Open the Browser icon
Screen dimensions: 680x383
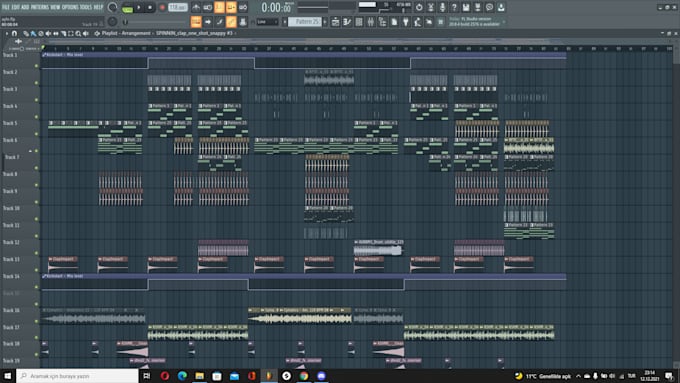point(382,22)
